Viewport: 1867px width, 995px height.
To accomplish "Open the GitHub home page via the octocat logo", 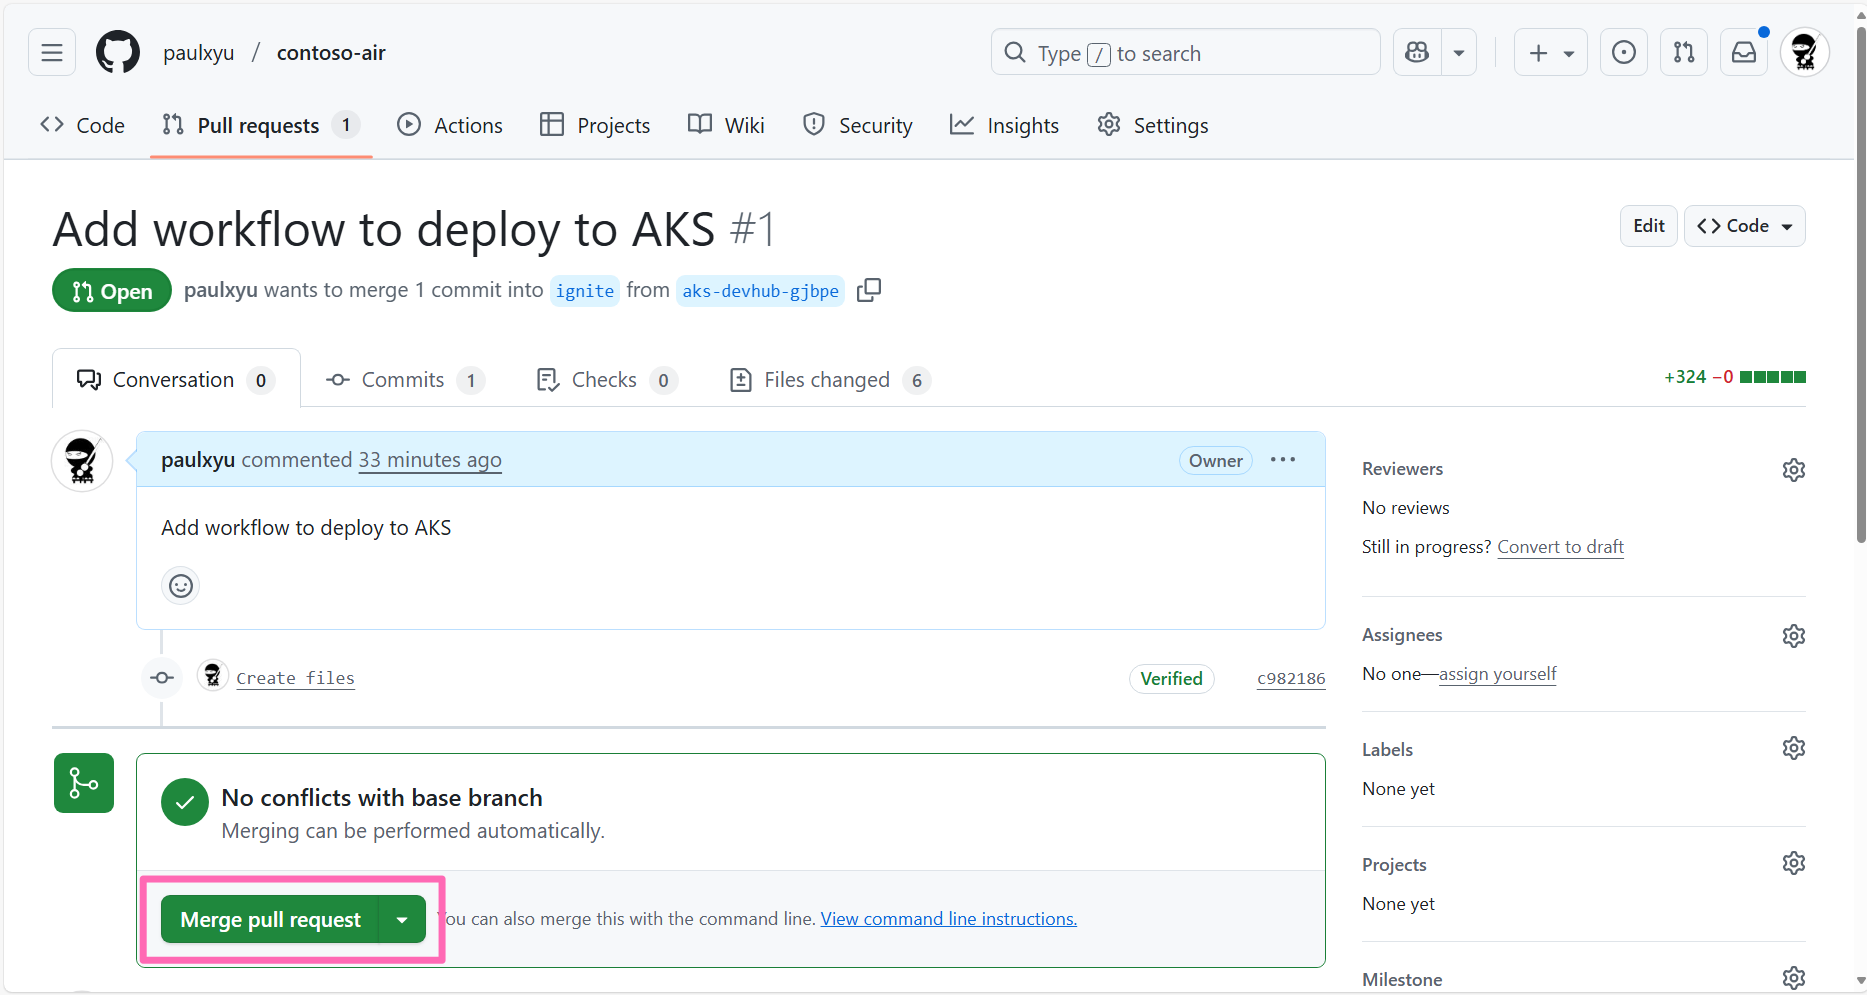I will [x=117, y=52].
